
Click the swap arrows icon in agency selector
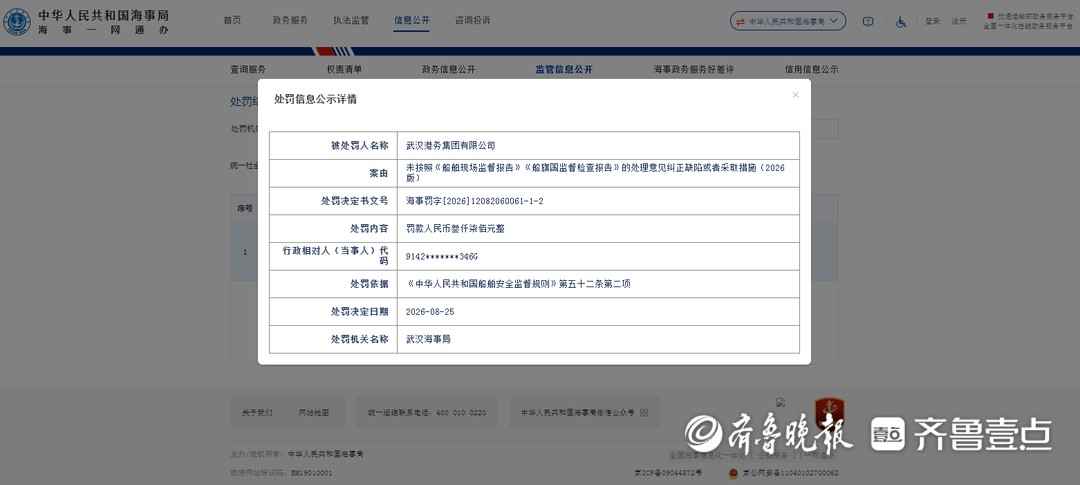[x=740, y=21]
